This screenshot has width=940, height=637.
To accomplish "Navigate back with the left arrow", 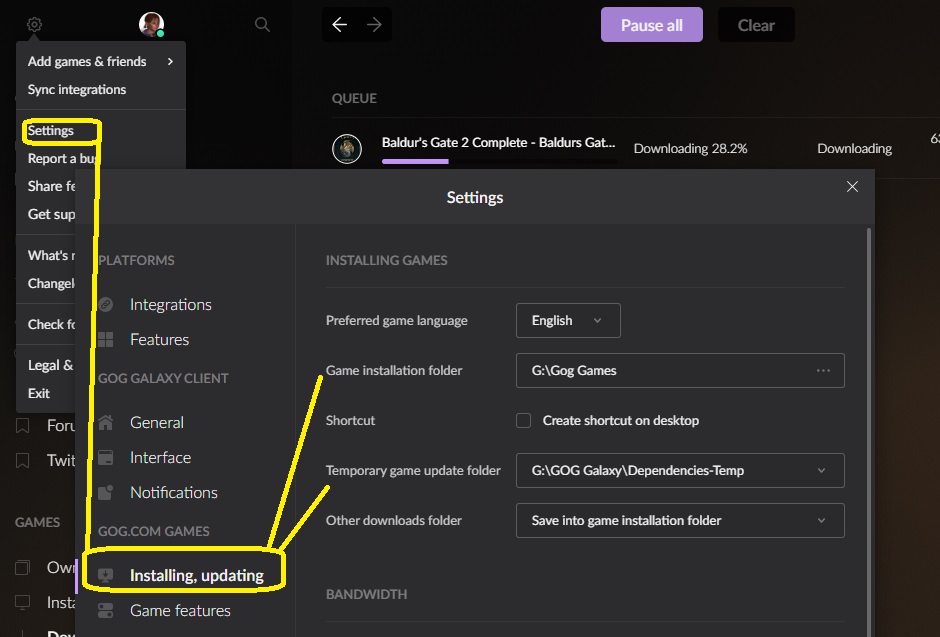I will point(340,25).
